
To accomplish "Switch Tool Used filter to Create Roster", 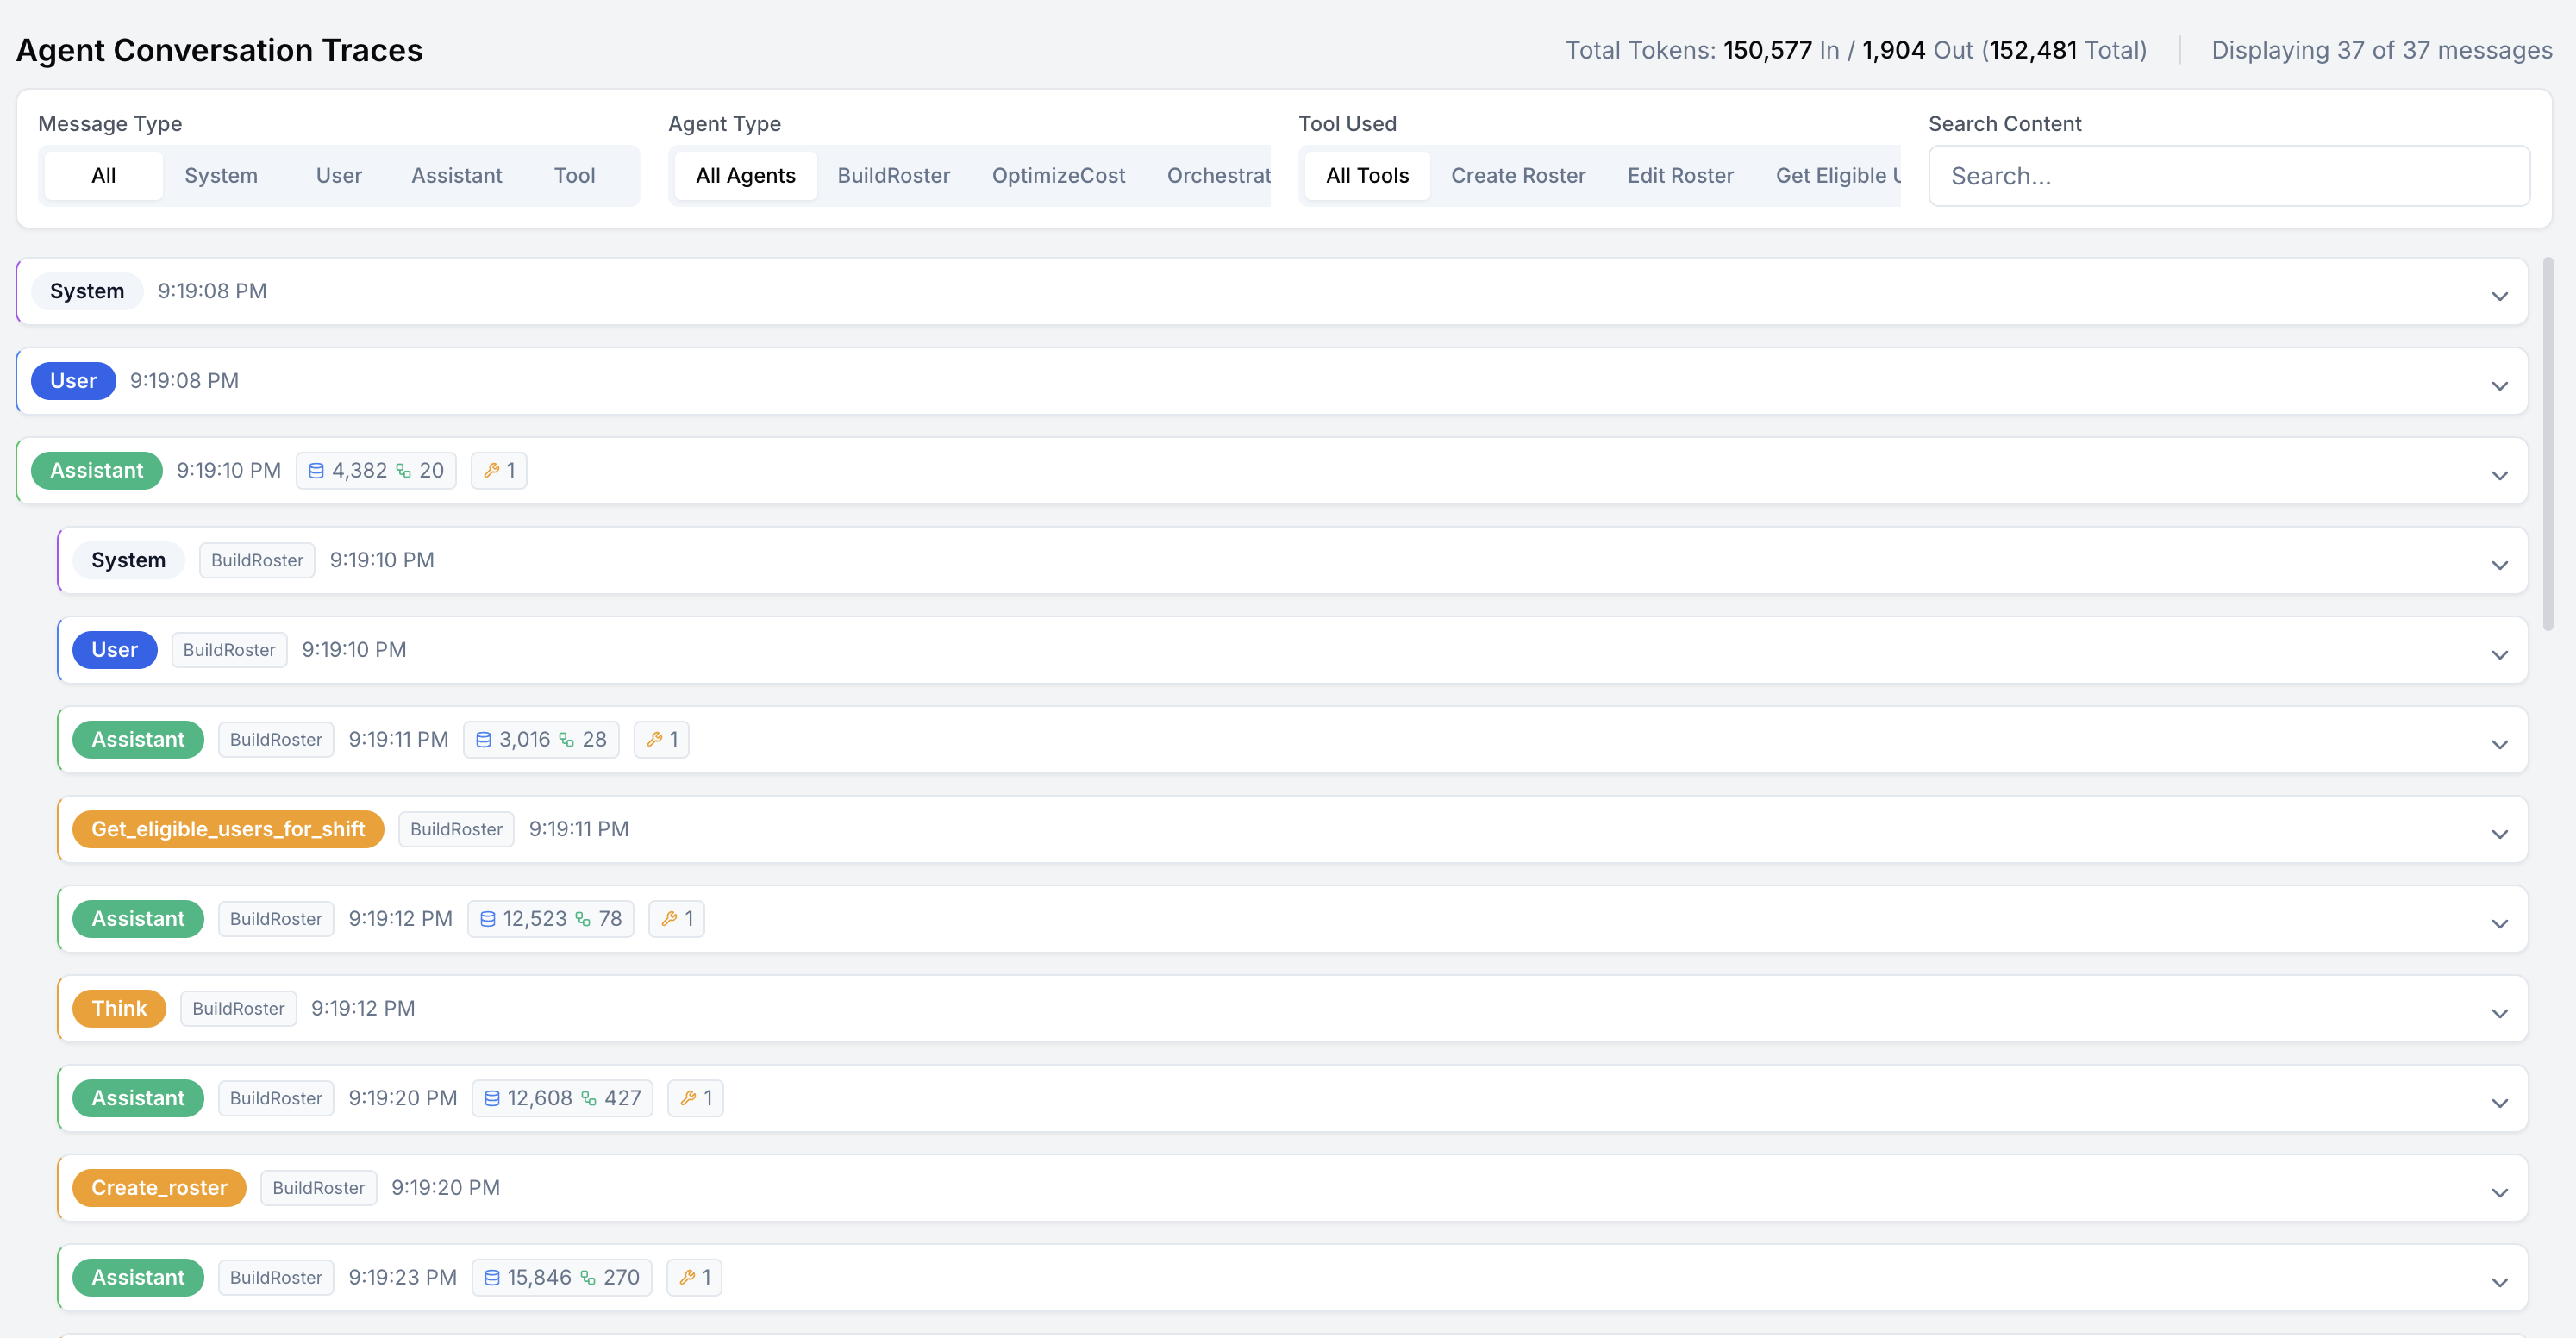I will (1518, 175).
